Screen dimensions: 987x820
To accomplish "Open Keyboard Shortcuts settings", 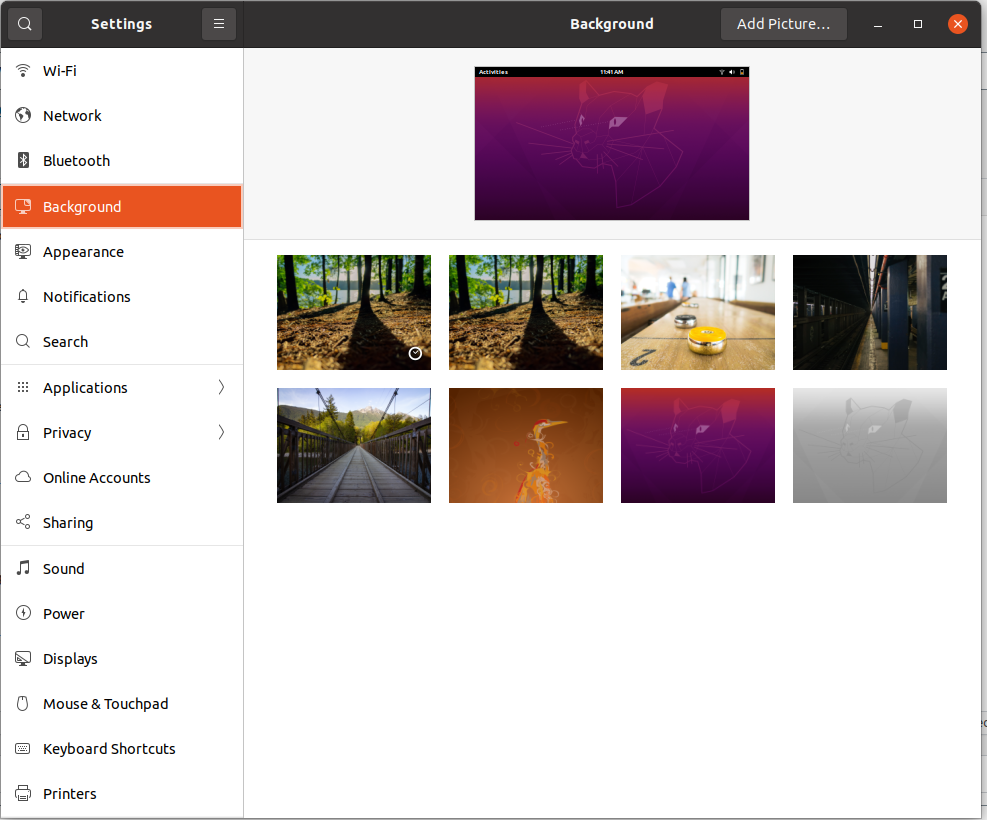I will 109,748.
